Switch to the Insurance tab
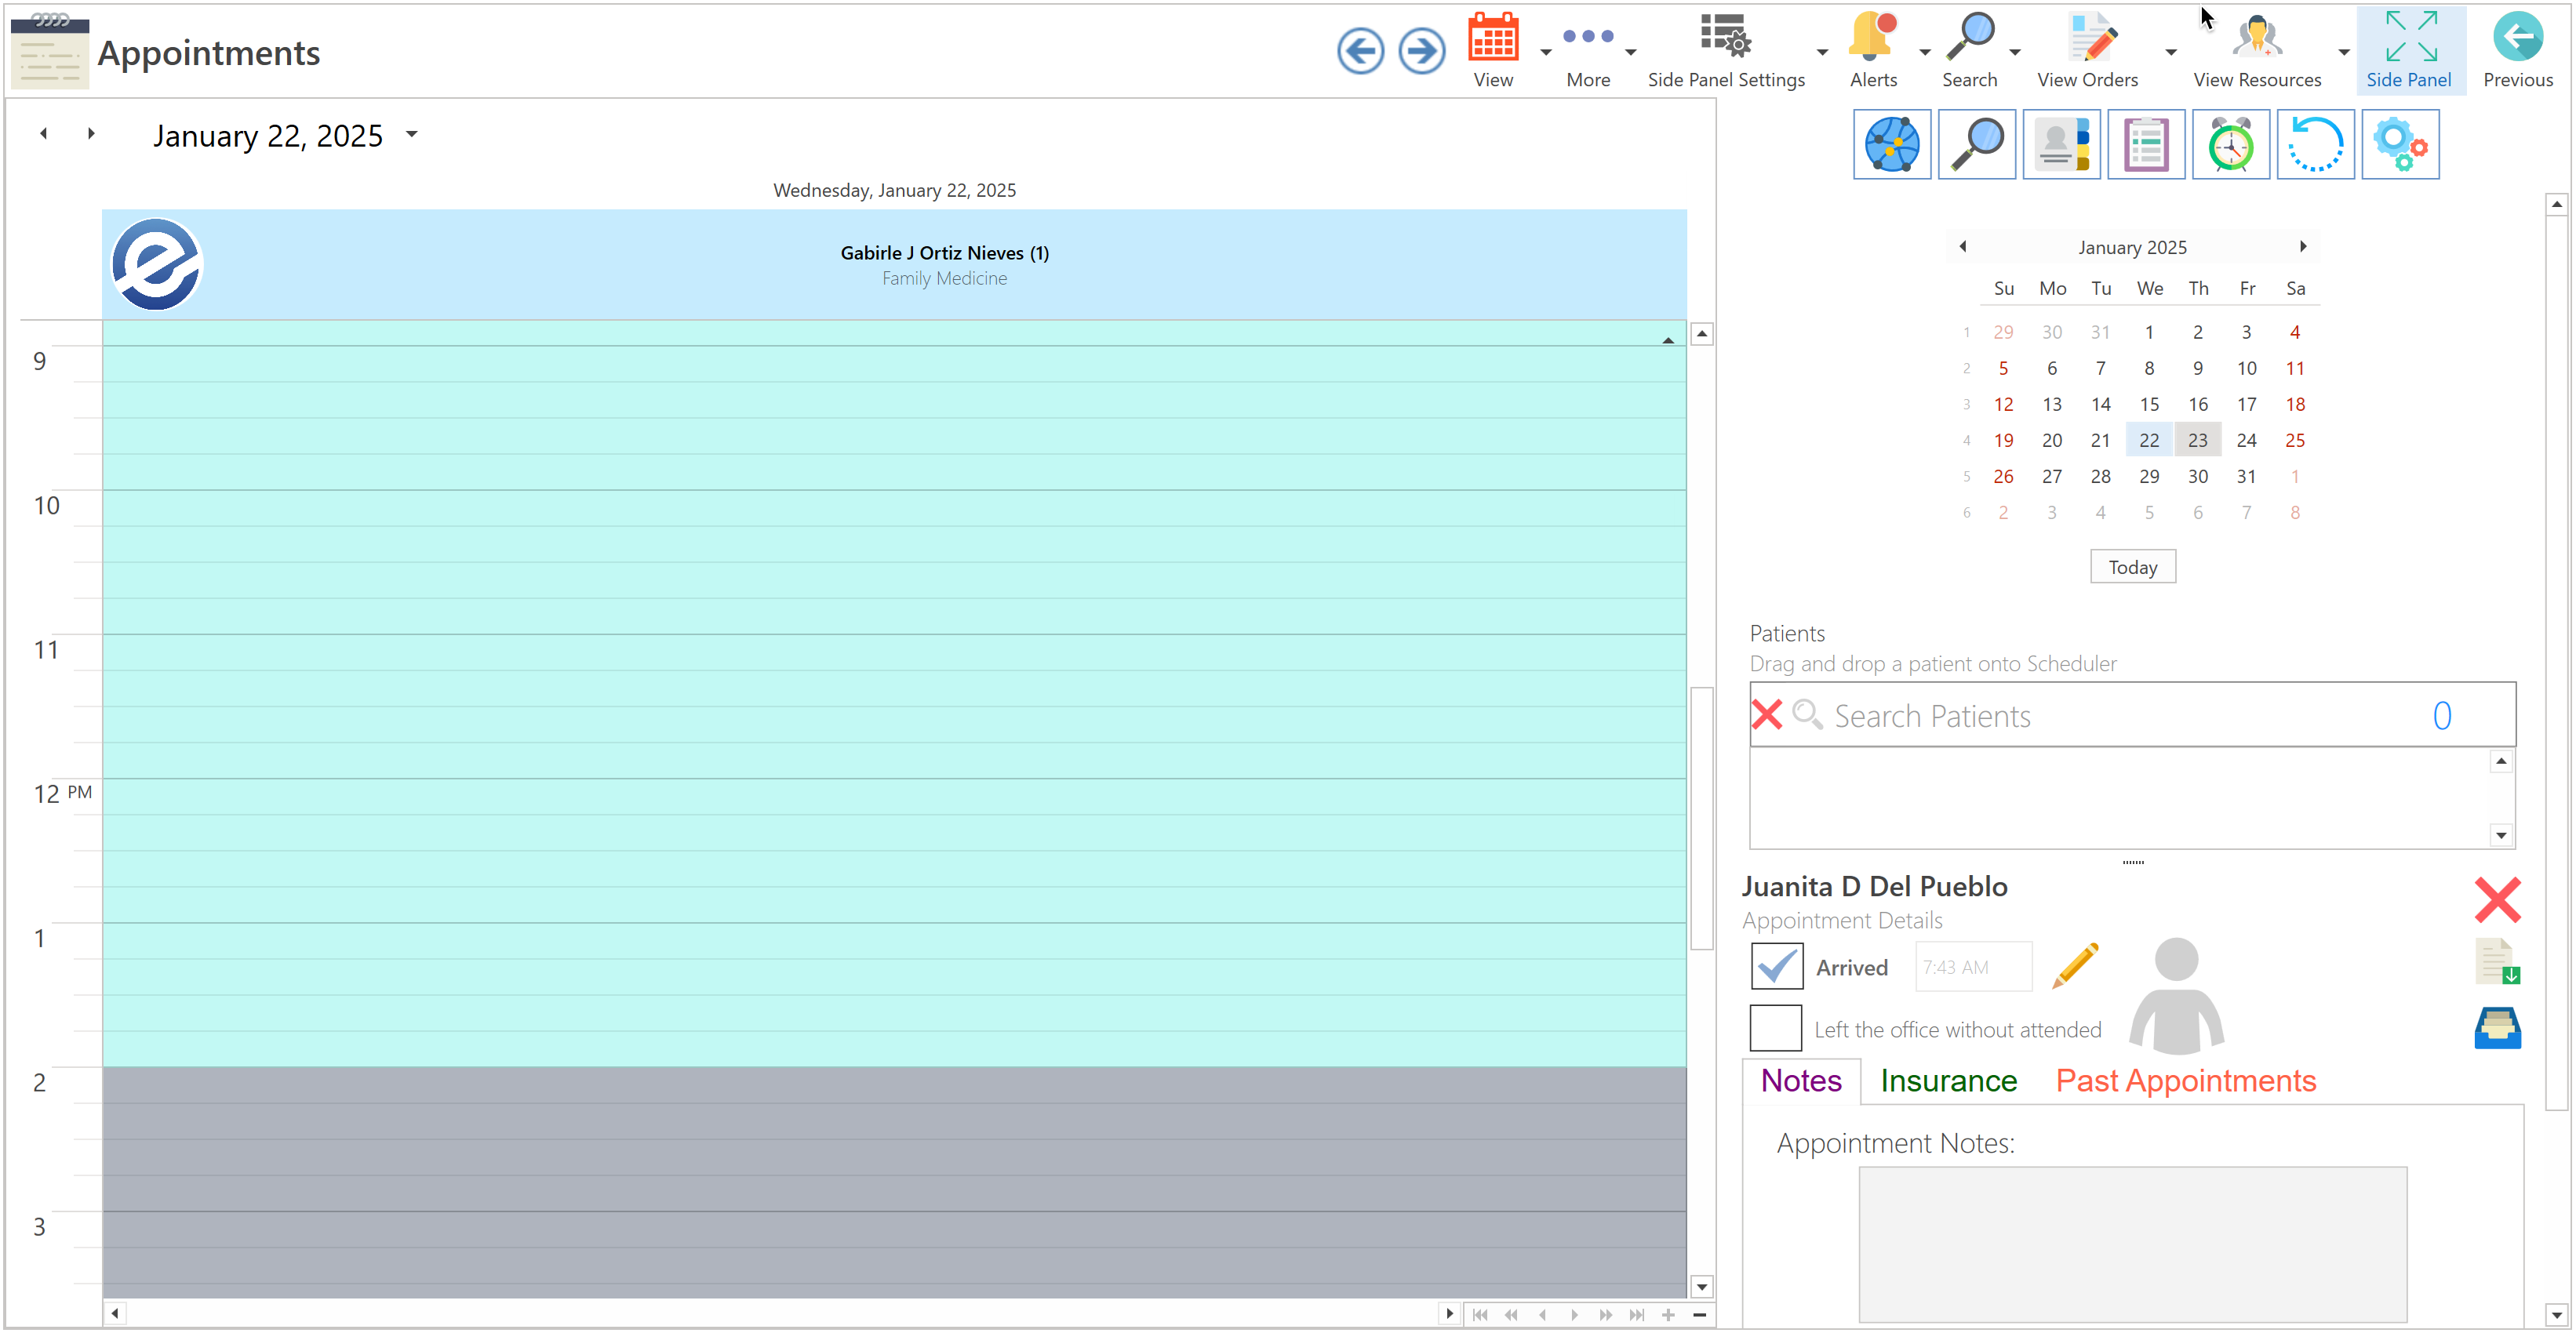 pyautogui.click(x=1948, y=1081)
